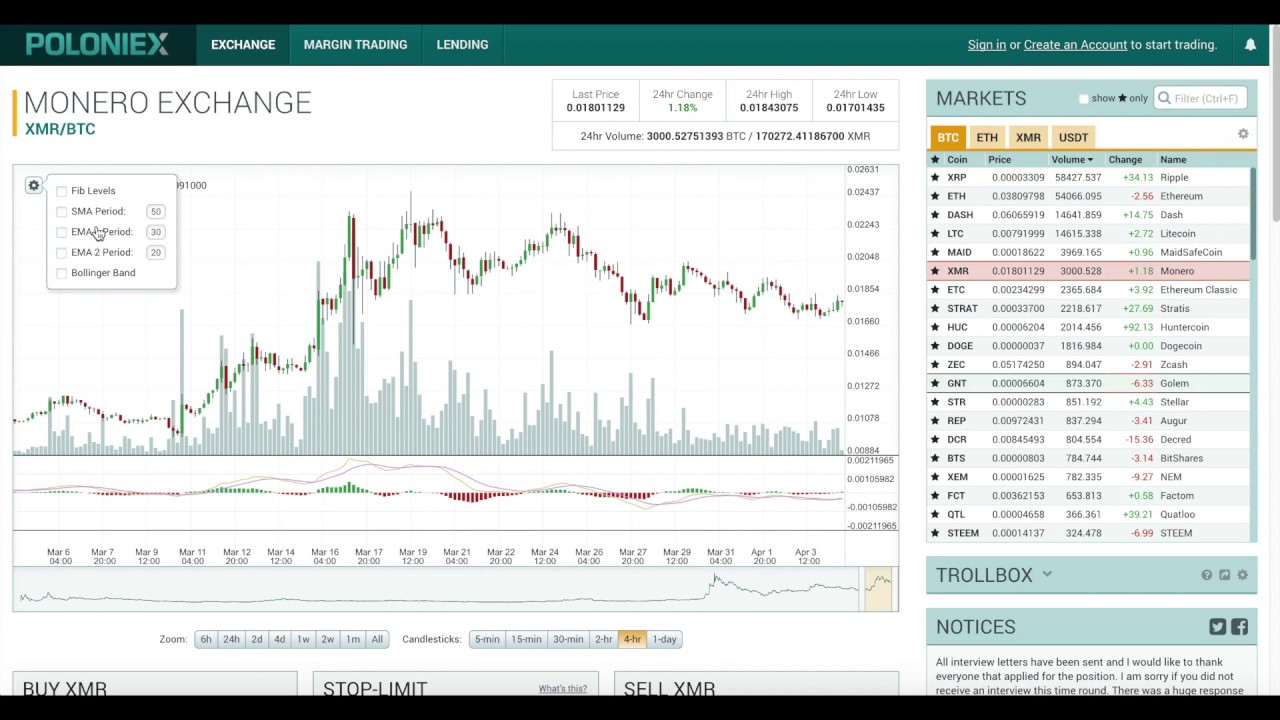Switch to the USDT markets tab

[1073, 137]
